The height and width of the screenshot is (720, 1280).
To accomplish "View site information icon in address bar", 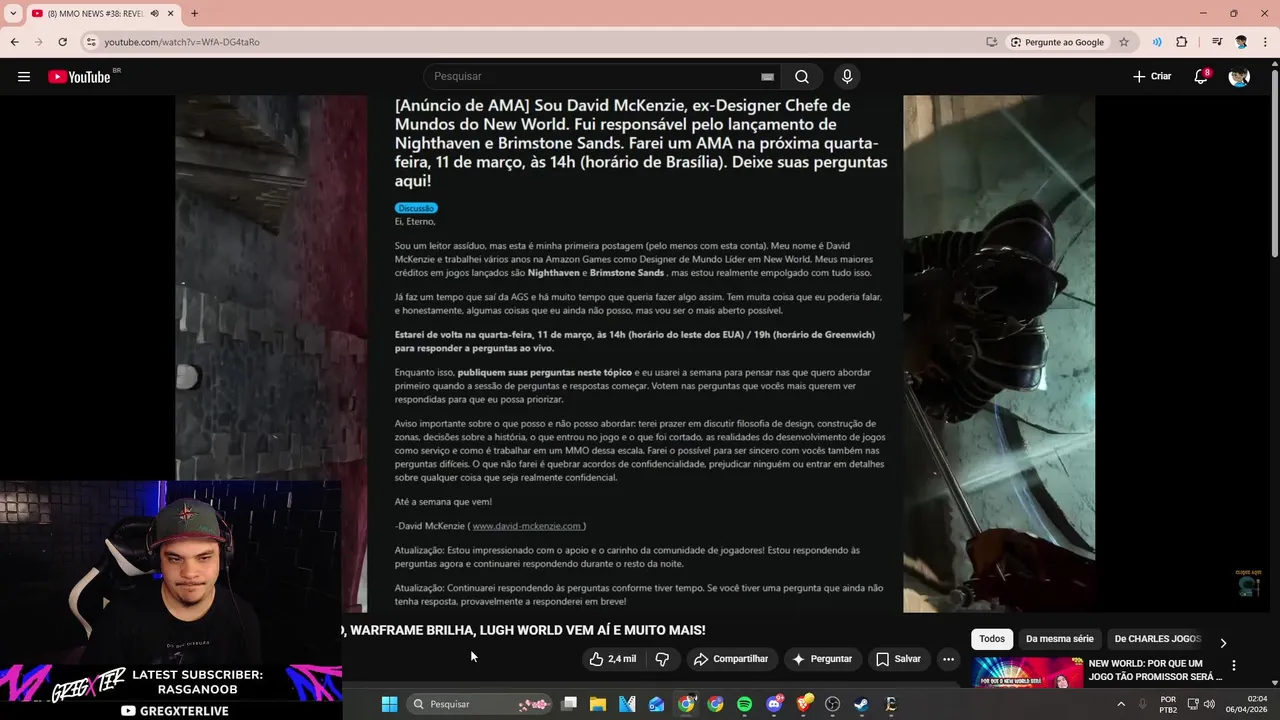I will 90,42.
